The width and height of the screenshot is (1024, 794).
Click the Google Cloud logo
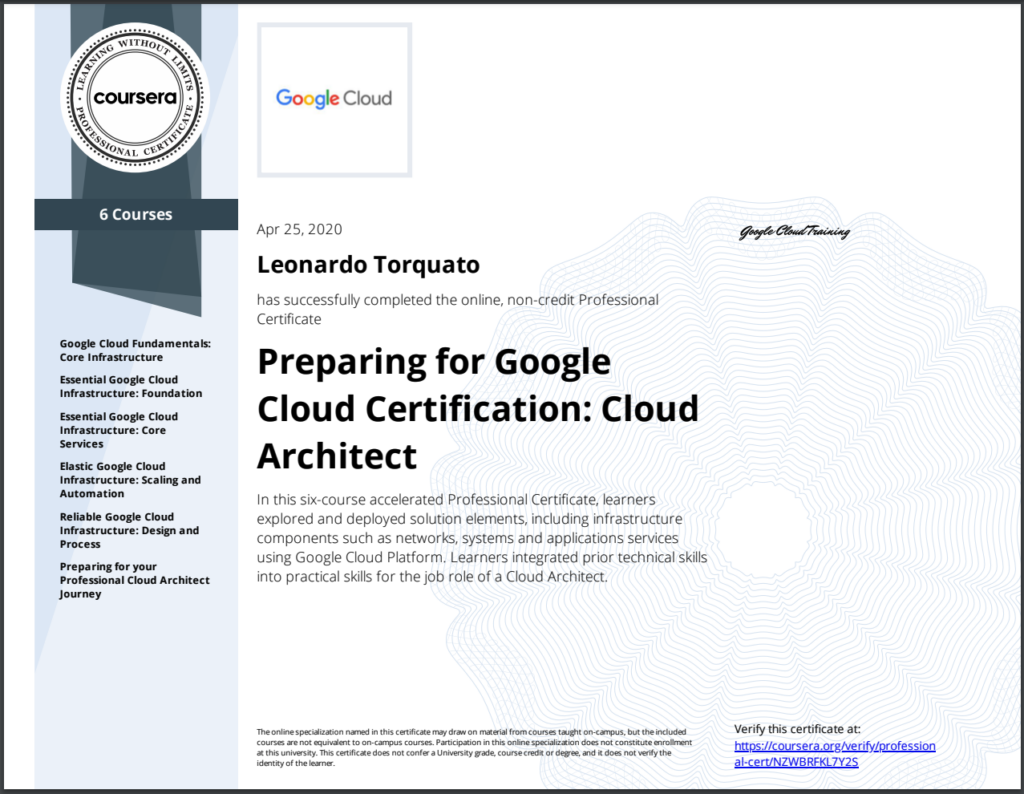(334, 99)
